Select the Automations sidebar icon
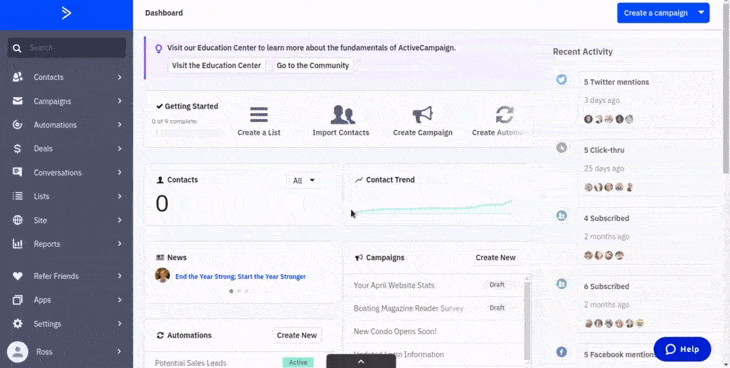Screen dimensions: 730x368 [x=18, y=125]
